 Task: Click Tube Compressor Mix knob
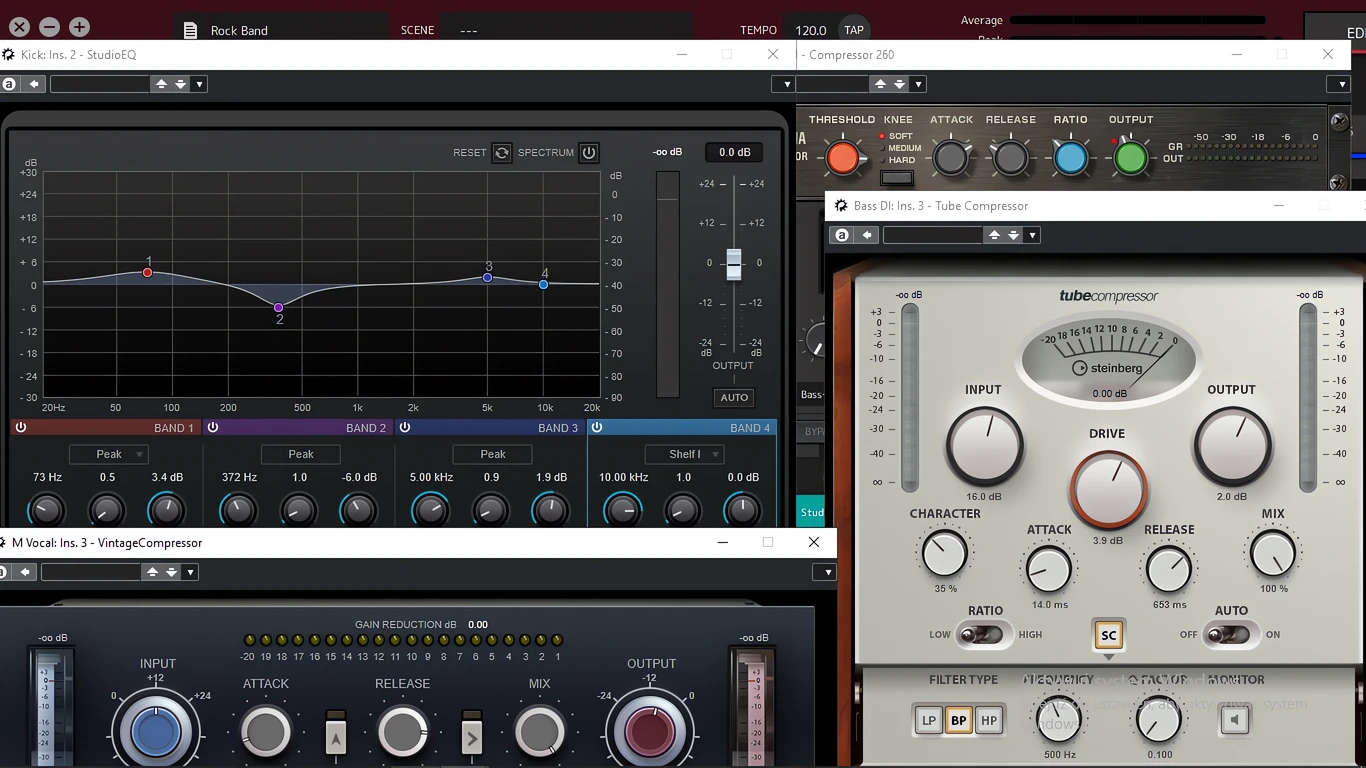(x=1273, y=553)
